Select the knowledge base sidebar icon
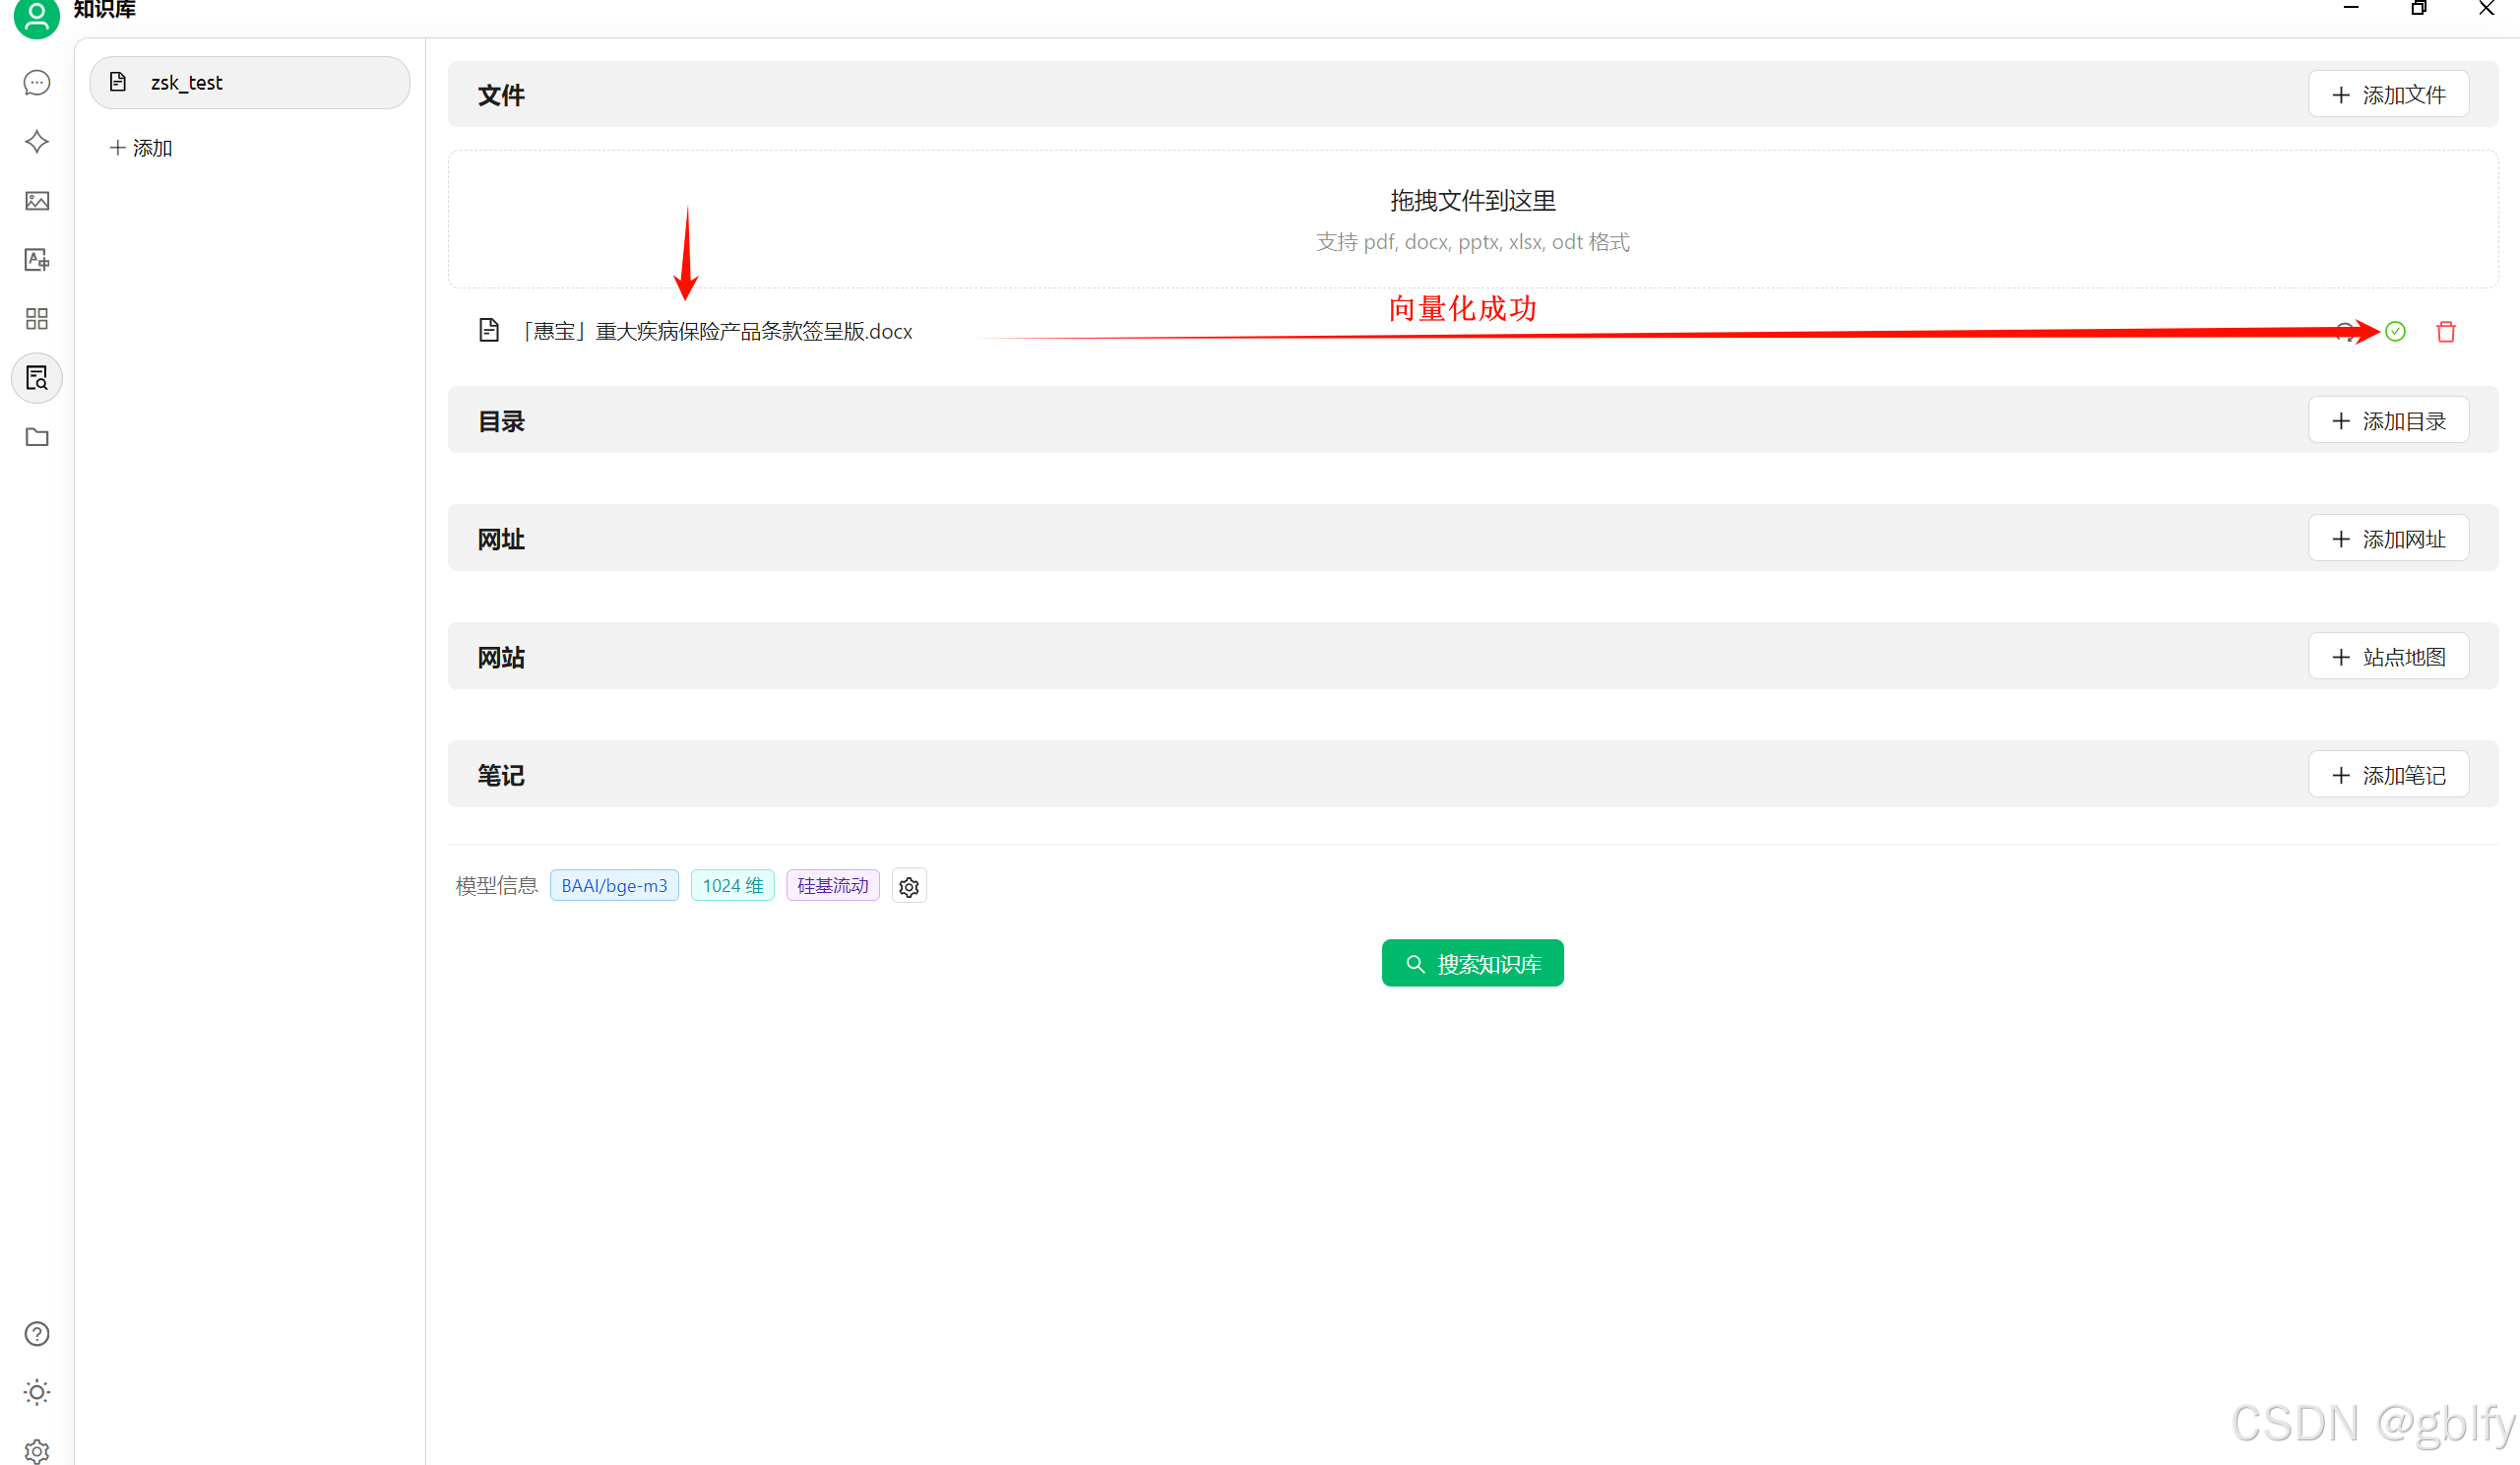Viewport: 2520px width, 1465px height. coord(37,378)
